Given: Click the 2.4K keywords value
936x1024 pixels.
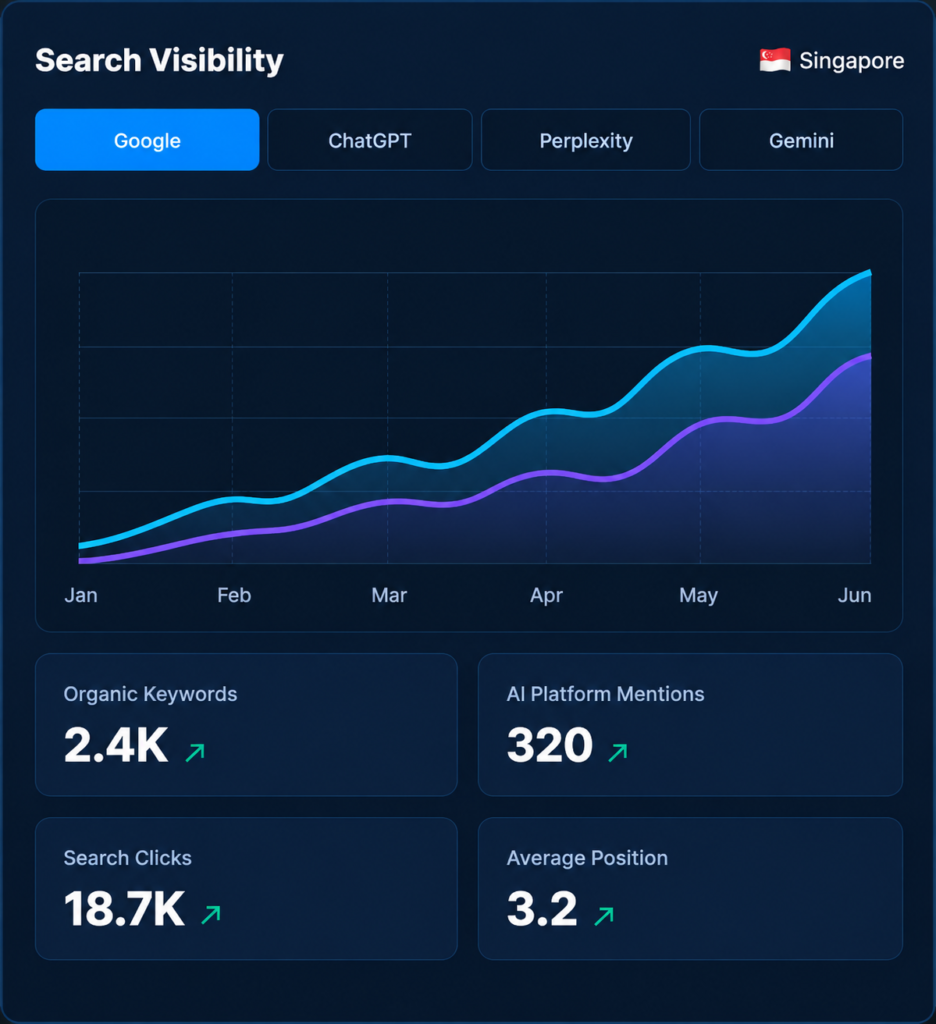Looking at the screenshot, I should tap(116, 745).
